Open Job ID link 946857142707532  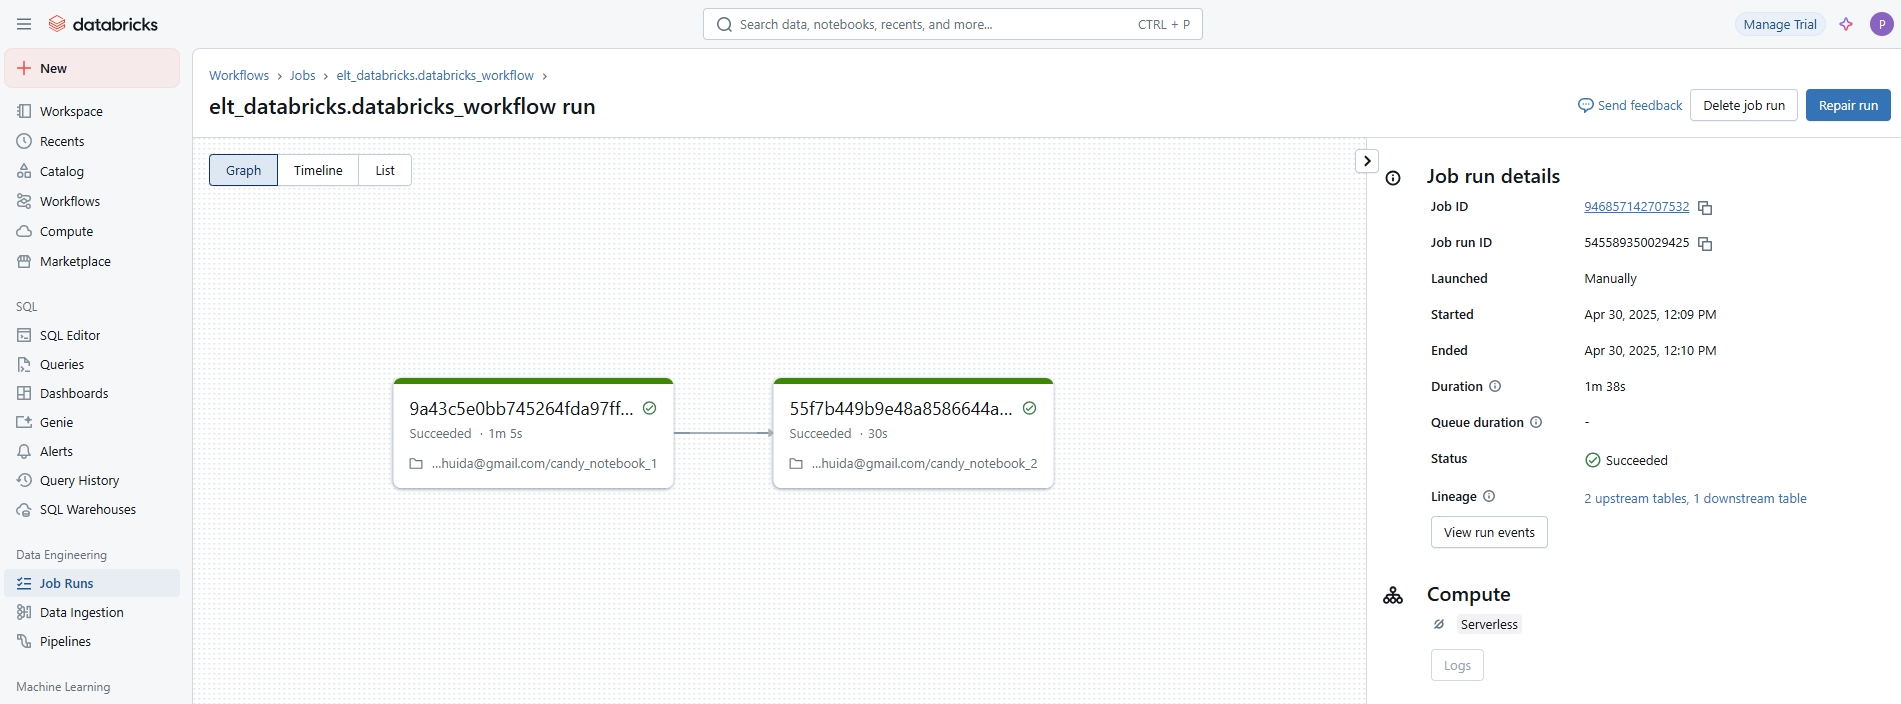click(x=1636, y=207)
